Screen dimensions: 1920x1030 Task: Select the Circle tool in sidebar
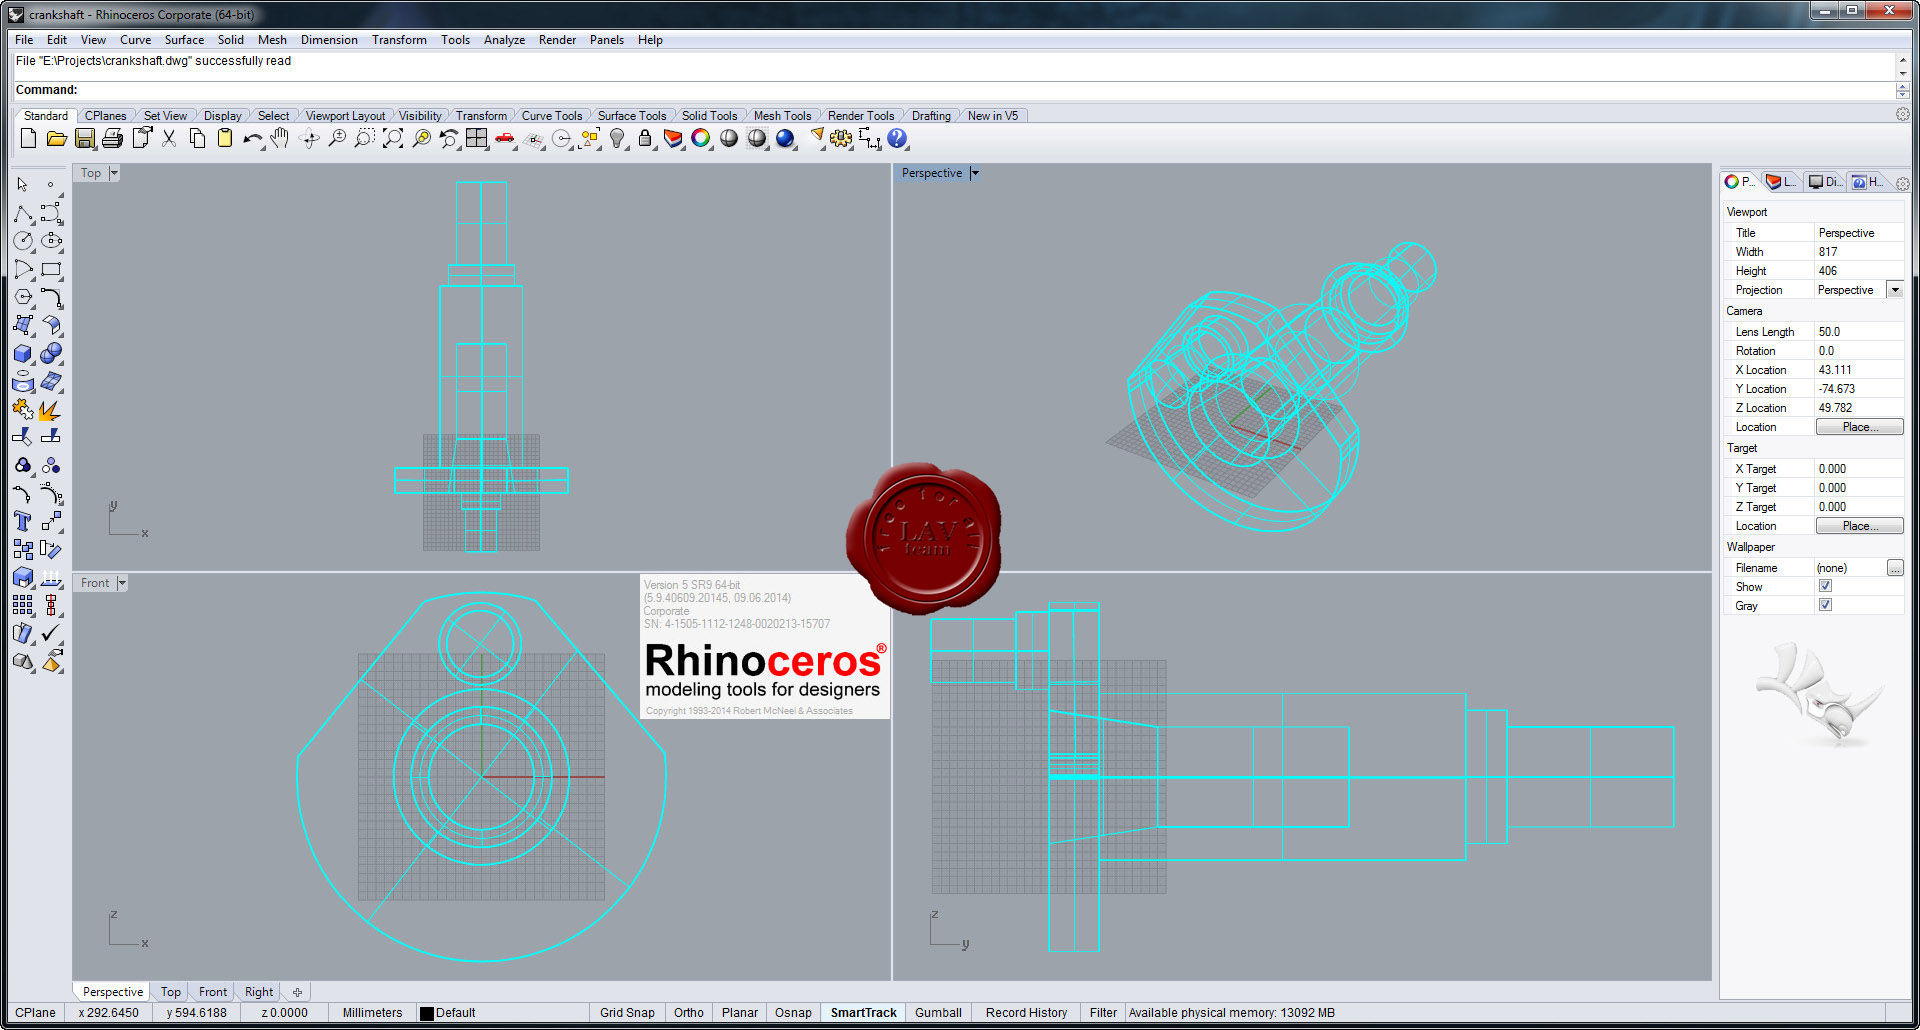(23, 241)
